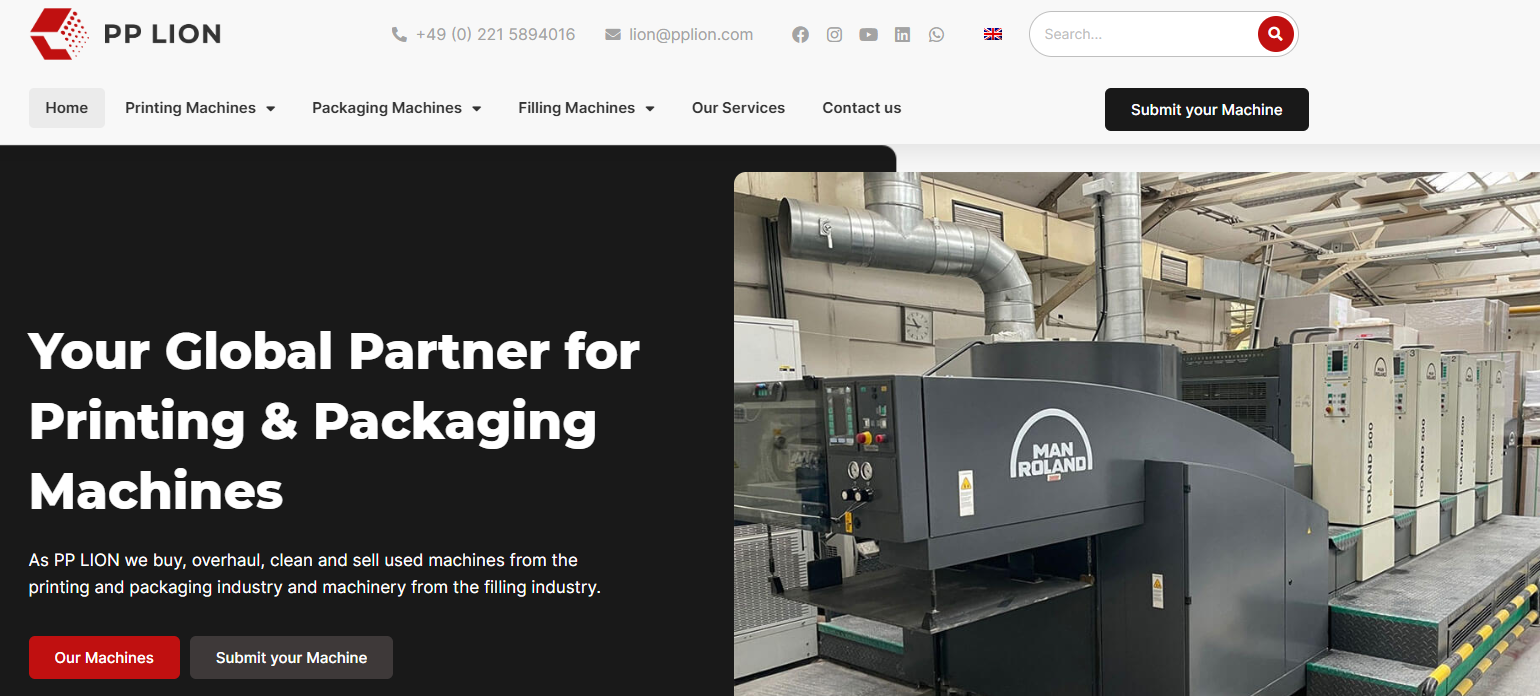Click the PP LION logo
Image resolution: width=1540 pixels, height=696 pixels.
(125, 34)
